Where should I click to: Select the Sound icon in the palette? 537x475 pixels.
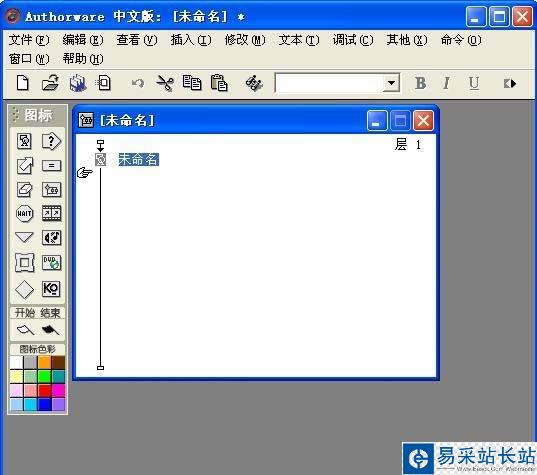pos(51,238)
